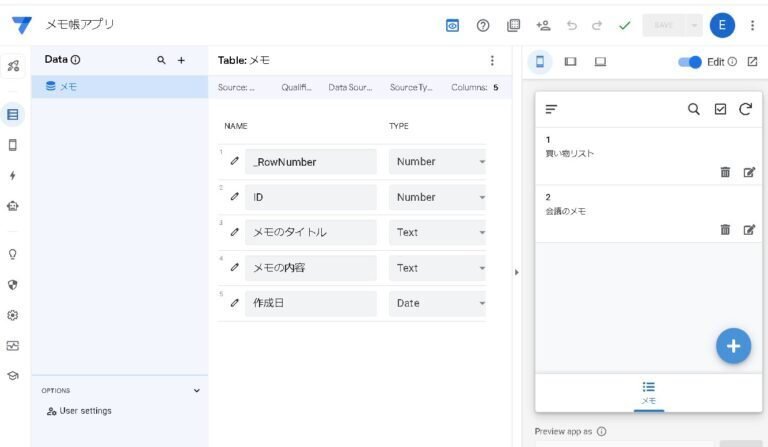Switch preview to tablet view
This screenshot has width=768, height=447.
570,62
